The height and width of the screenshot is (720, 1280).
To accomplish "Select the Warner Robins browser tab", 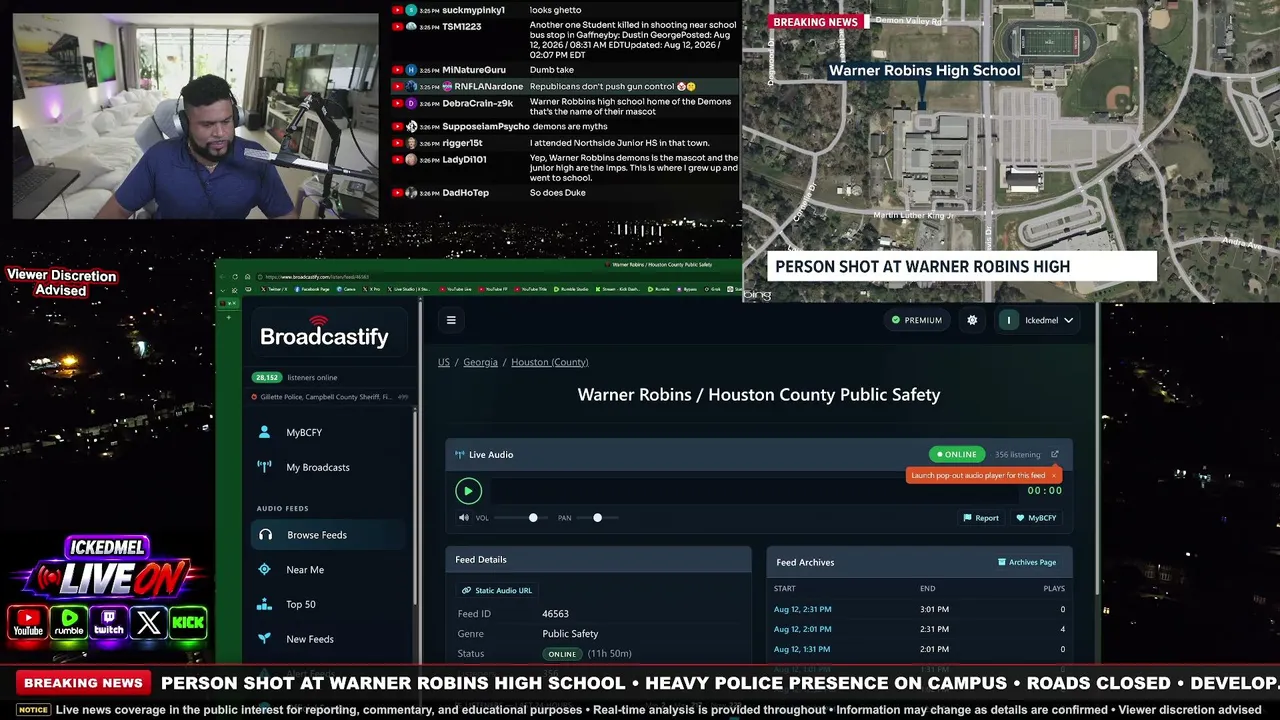I will [661, 265].
